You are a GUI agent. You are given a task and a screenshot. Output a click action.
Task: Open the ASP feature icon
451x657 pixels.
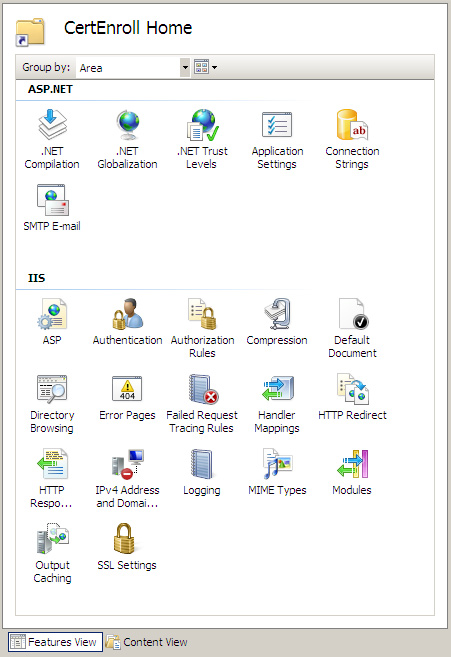click(x=52, y=321)
